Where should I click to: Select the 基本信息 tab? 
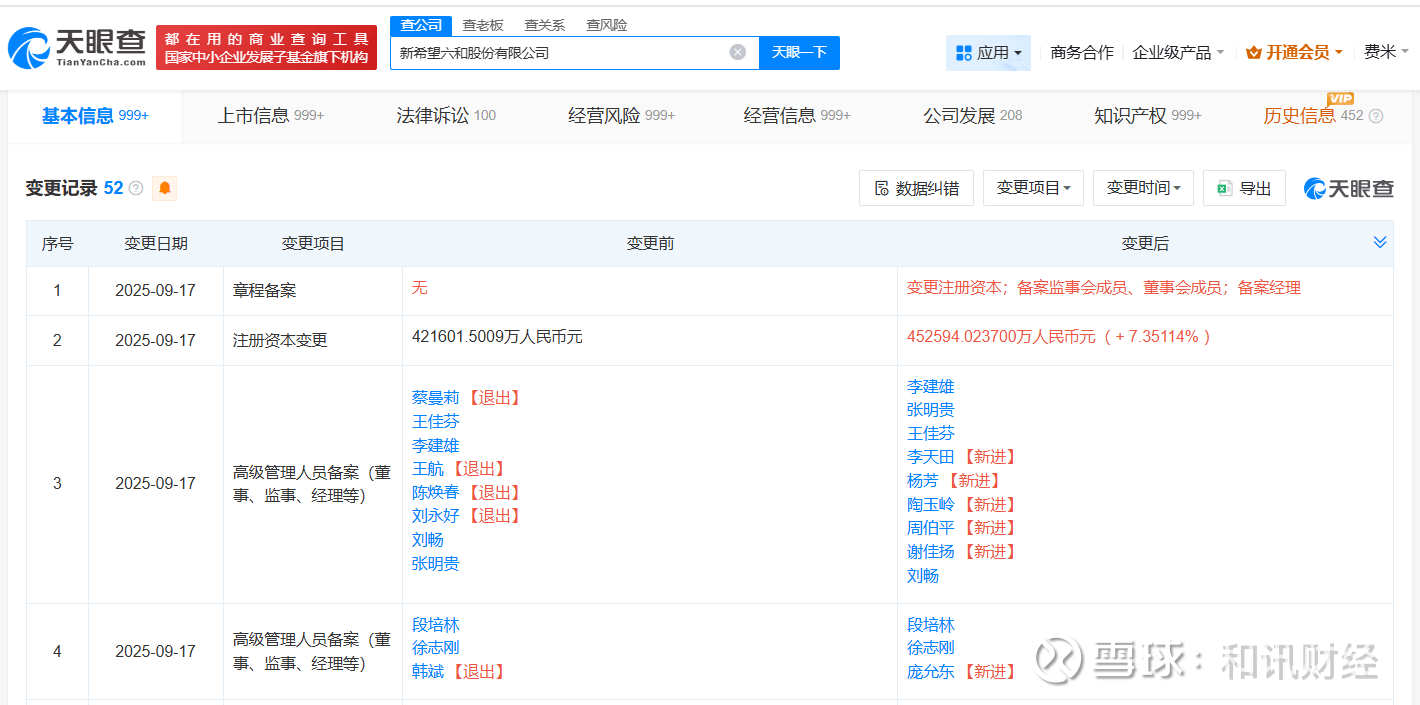[95, 116]
